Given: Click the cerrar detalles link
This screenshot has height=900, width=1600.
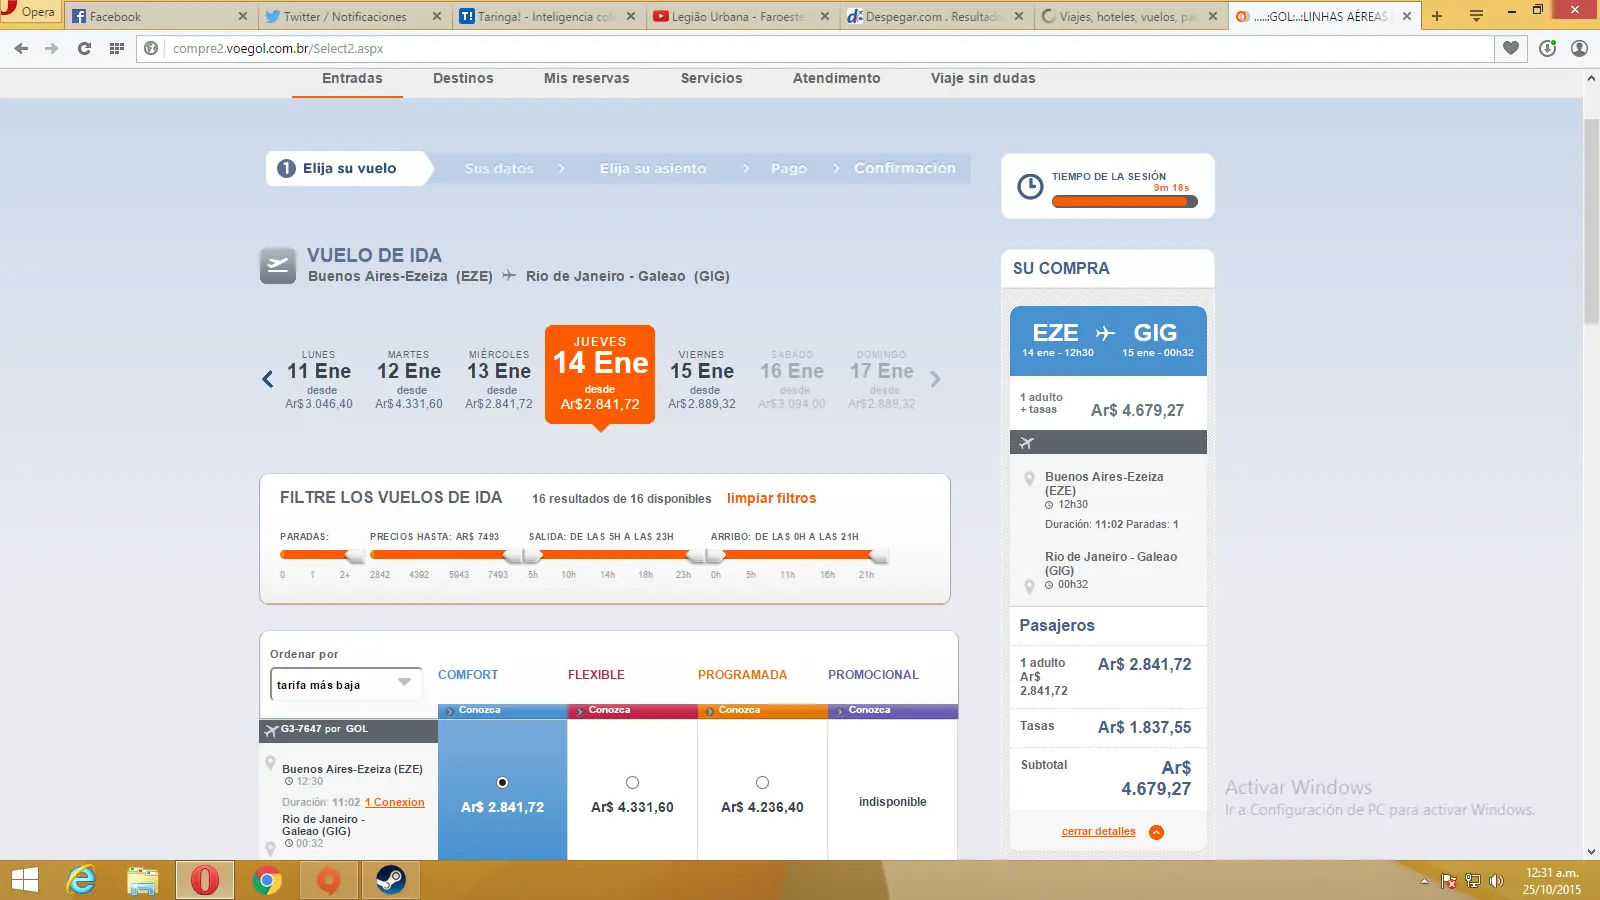Looking at the screenshot, I should click(x=1098, y=831).
